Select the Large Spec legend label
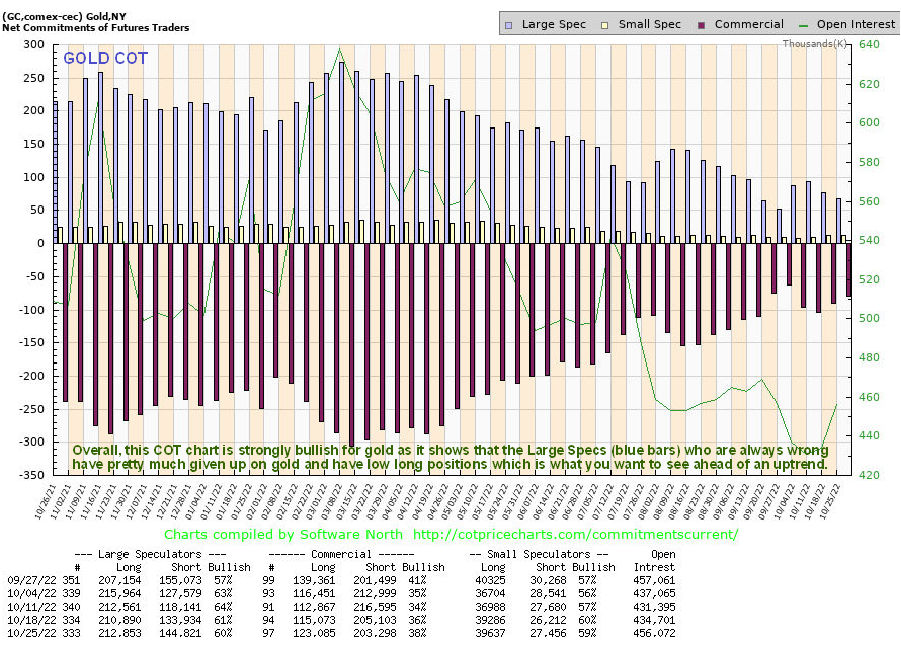901x646 pixels. pos(554,23)
